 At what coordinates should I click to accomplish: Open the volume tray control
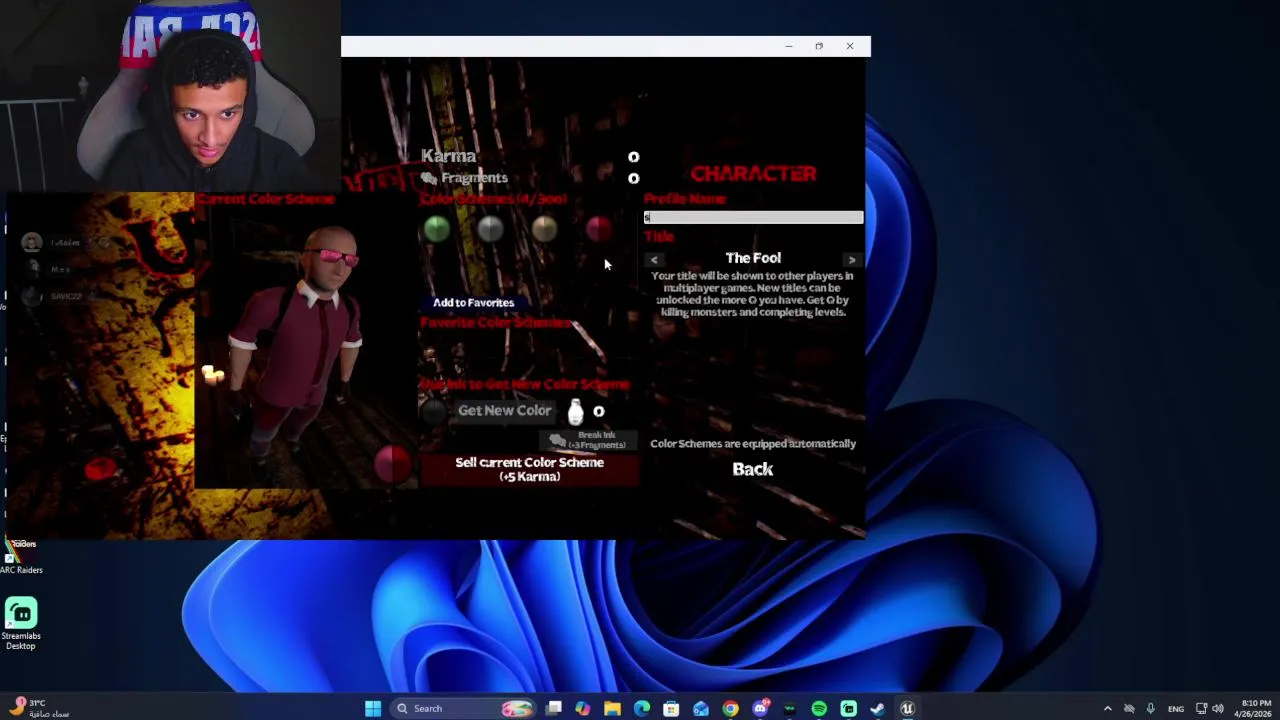coord(1217,708)
